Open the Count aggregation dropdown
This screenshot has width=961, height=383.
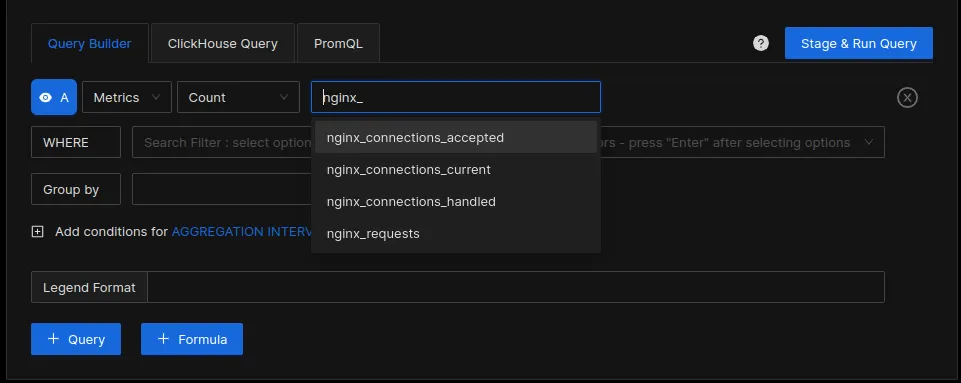238,97
